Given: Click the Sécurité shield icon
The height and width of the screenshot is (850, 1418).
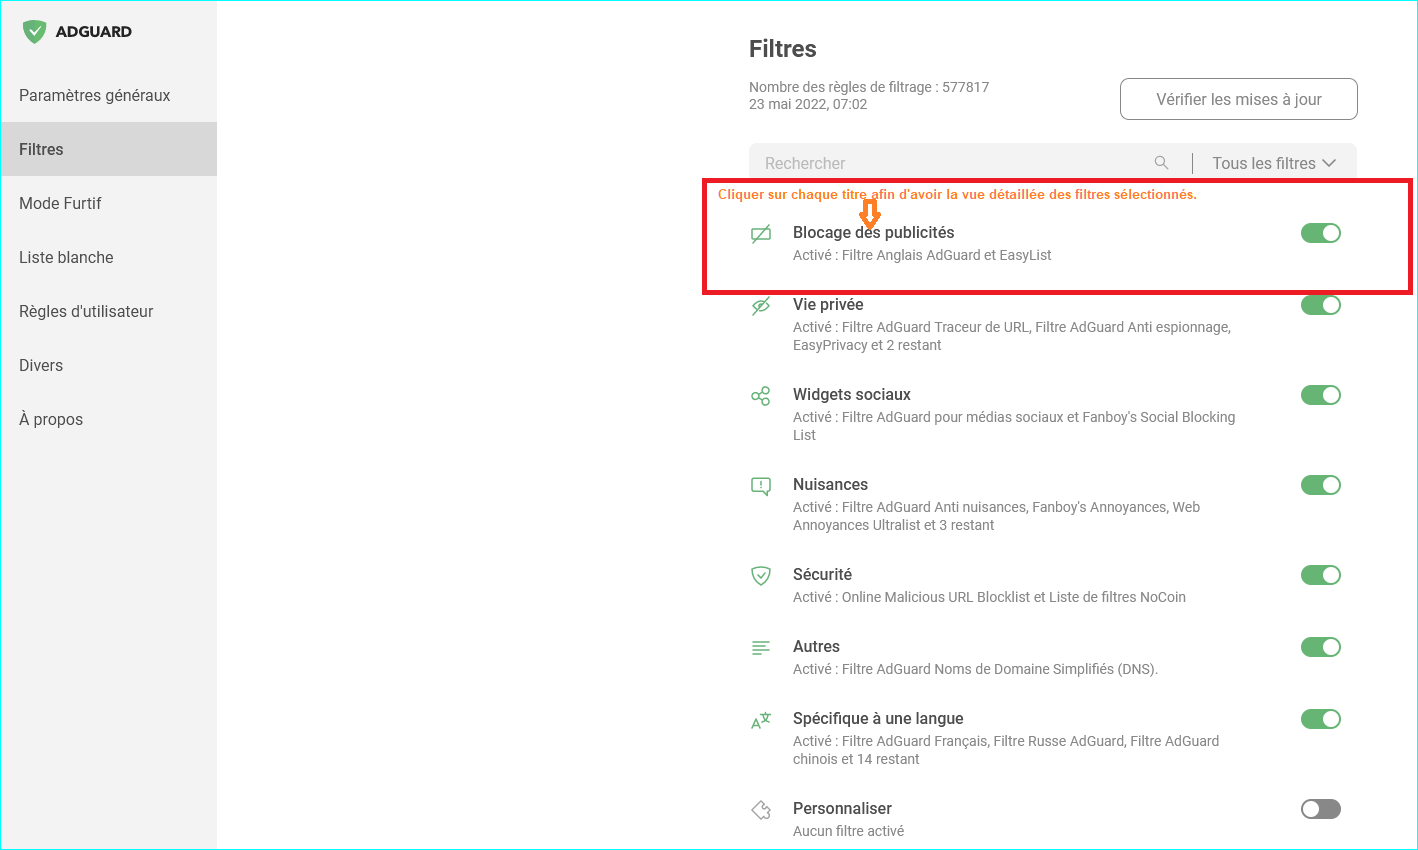Looking at the screenshot, I should click(x=761, y=576).
